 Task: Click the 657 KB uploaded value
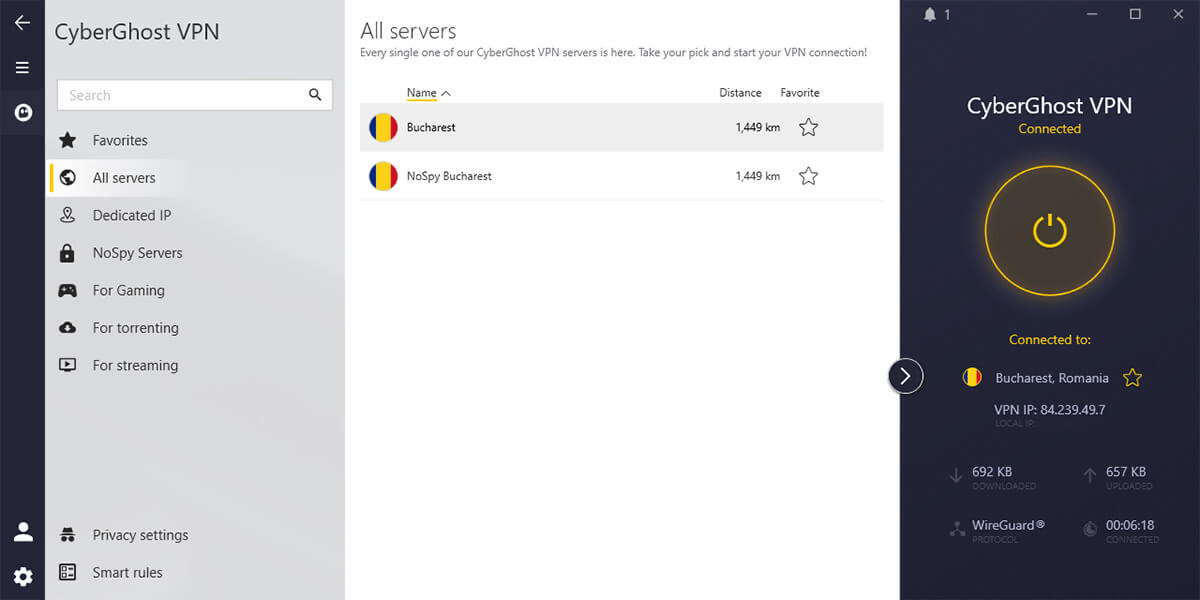coord(1126,471)
